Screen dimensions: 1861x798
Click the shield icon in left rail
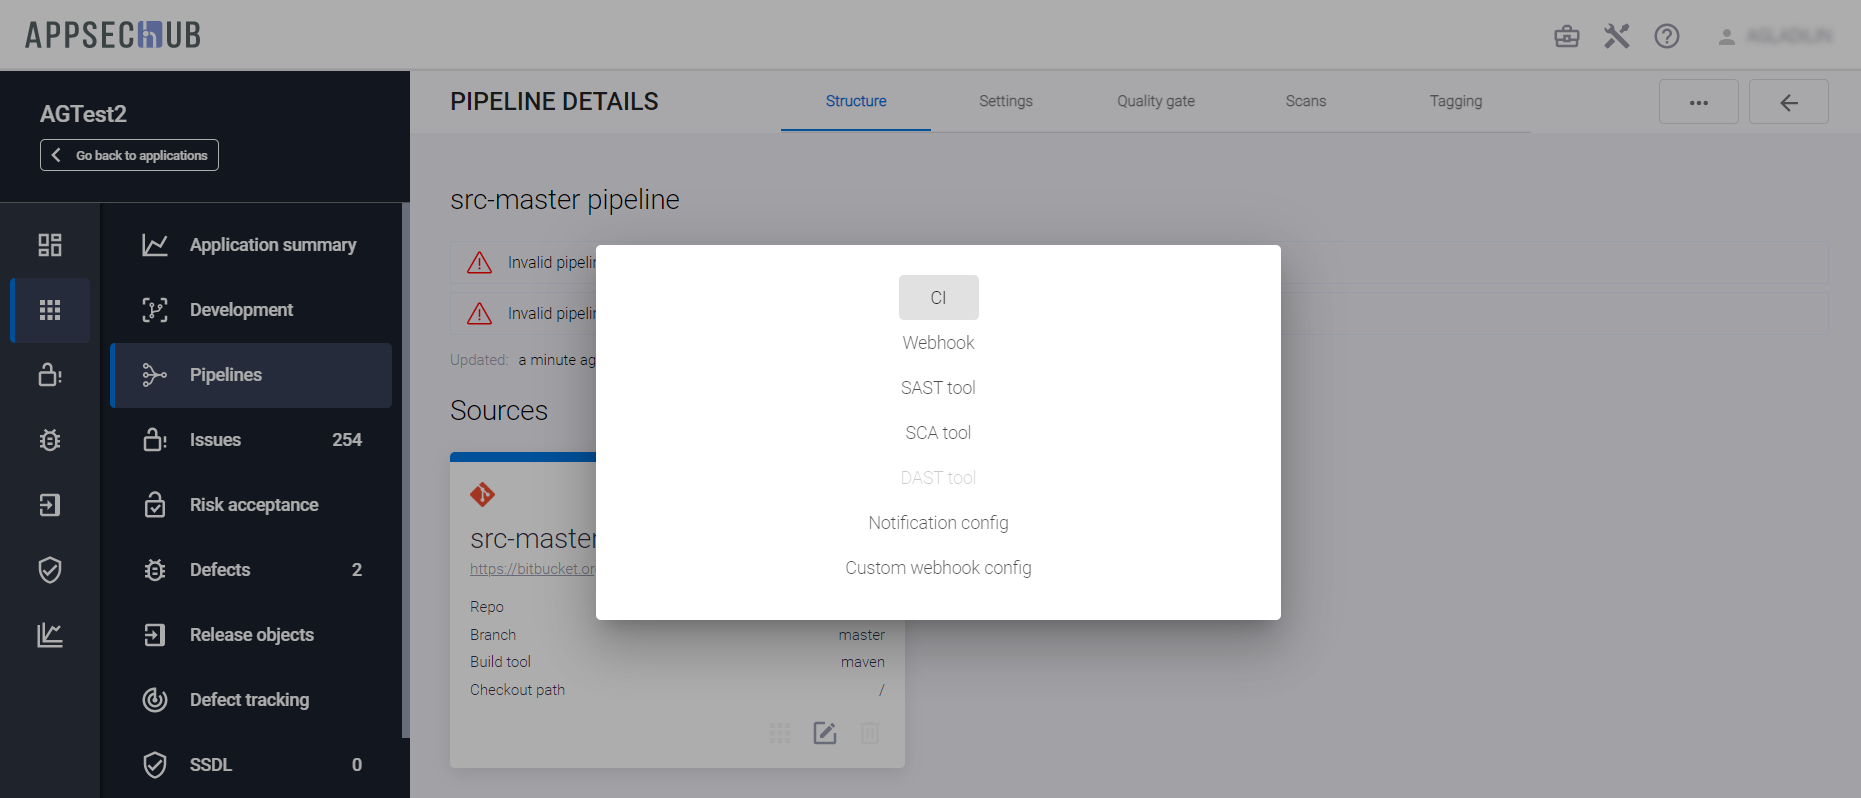[x=50, y=570]
